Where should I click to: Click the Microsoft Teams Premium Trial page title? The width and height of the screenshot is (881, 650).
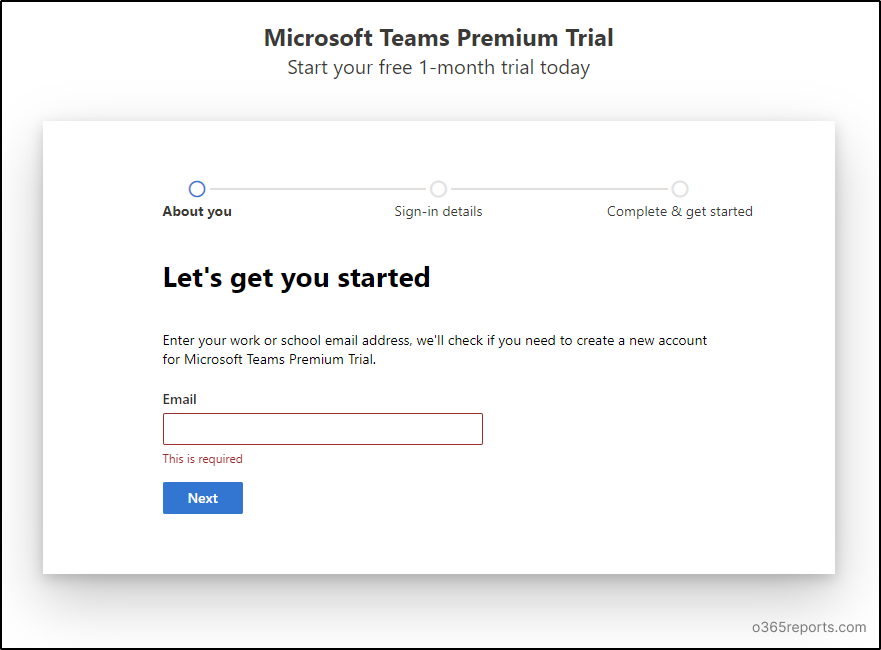(x=439, y=38)
